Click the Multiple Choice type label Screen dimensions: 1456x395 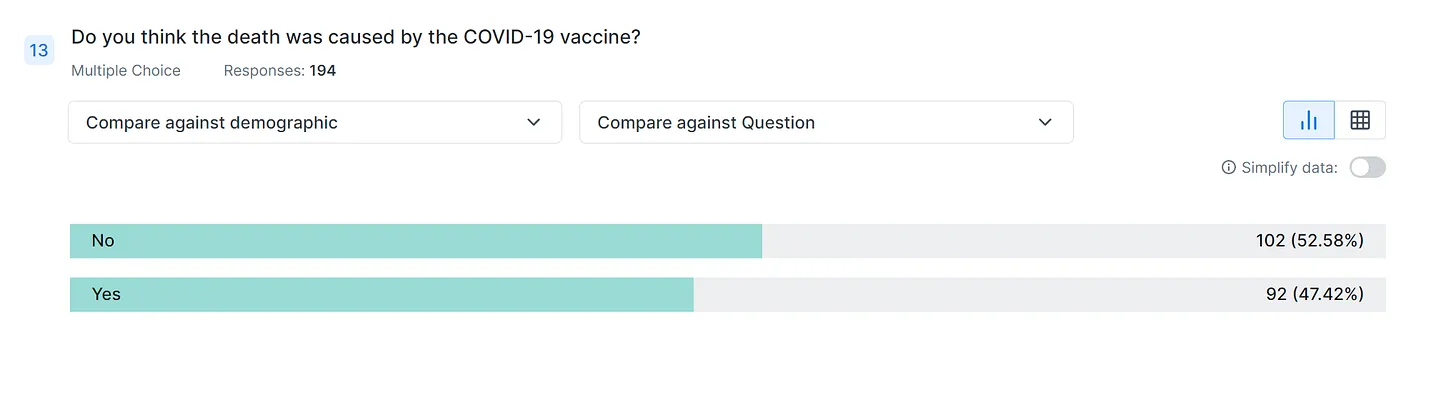coord(126,71)
